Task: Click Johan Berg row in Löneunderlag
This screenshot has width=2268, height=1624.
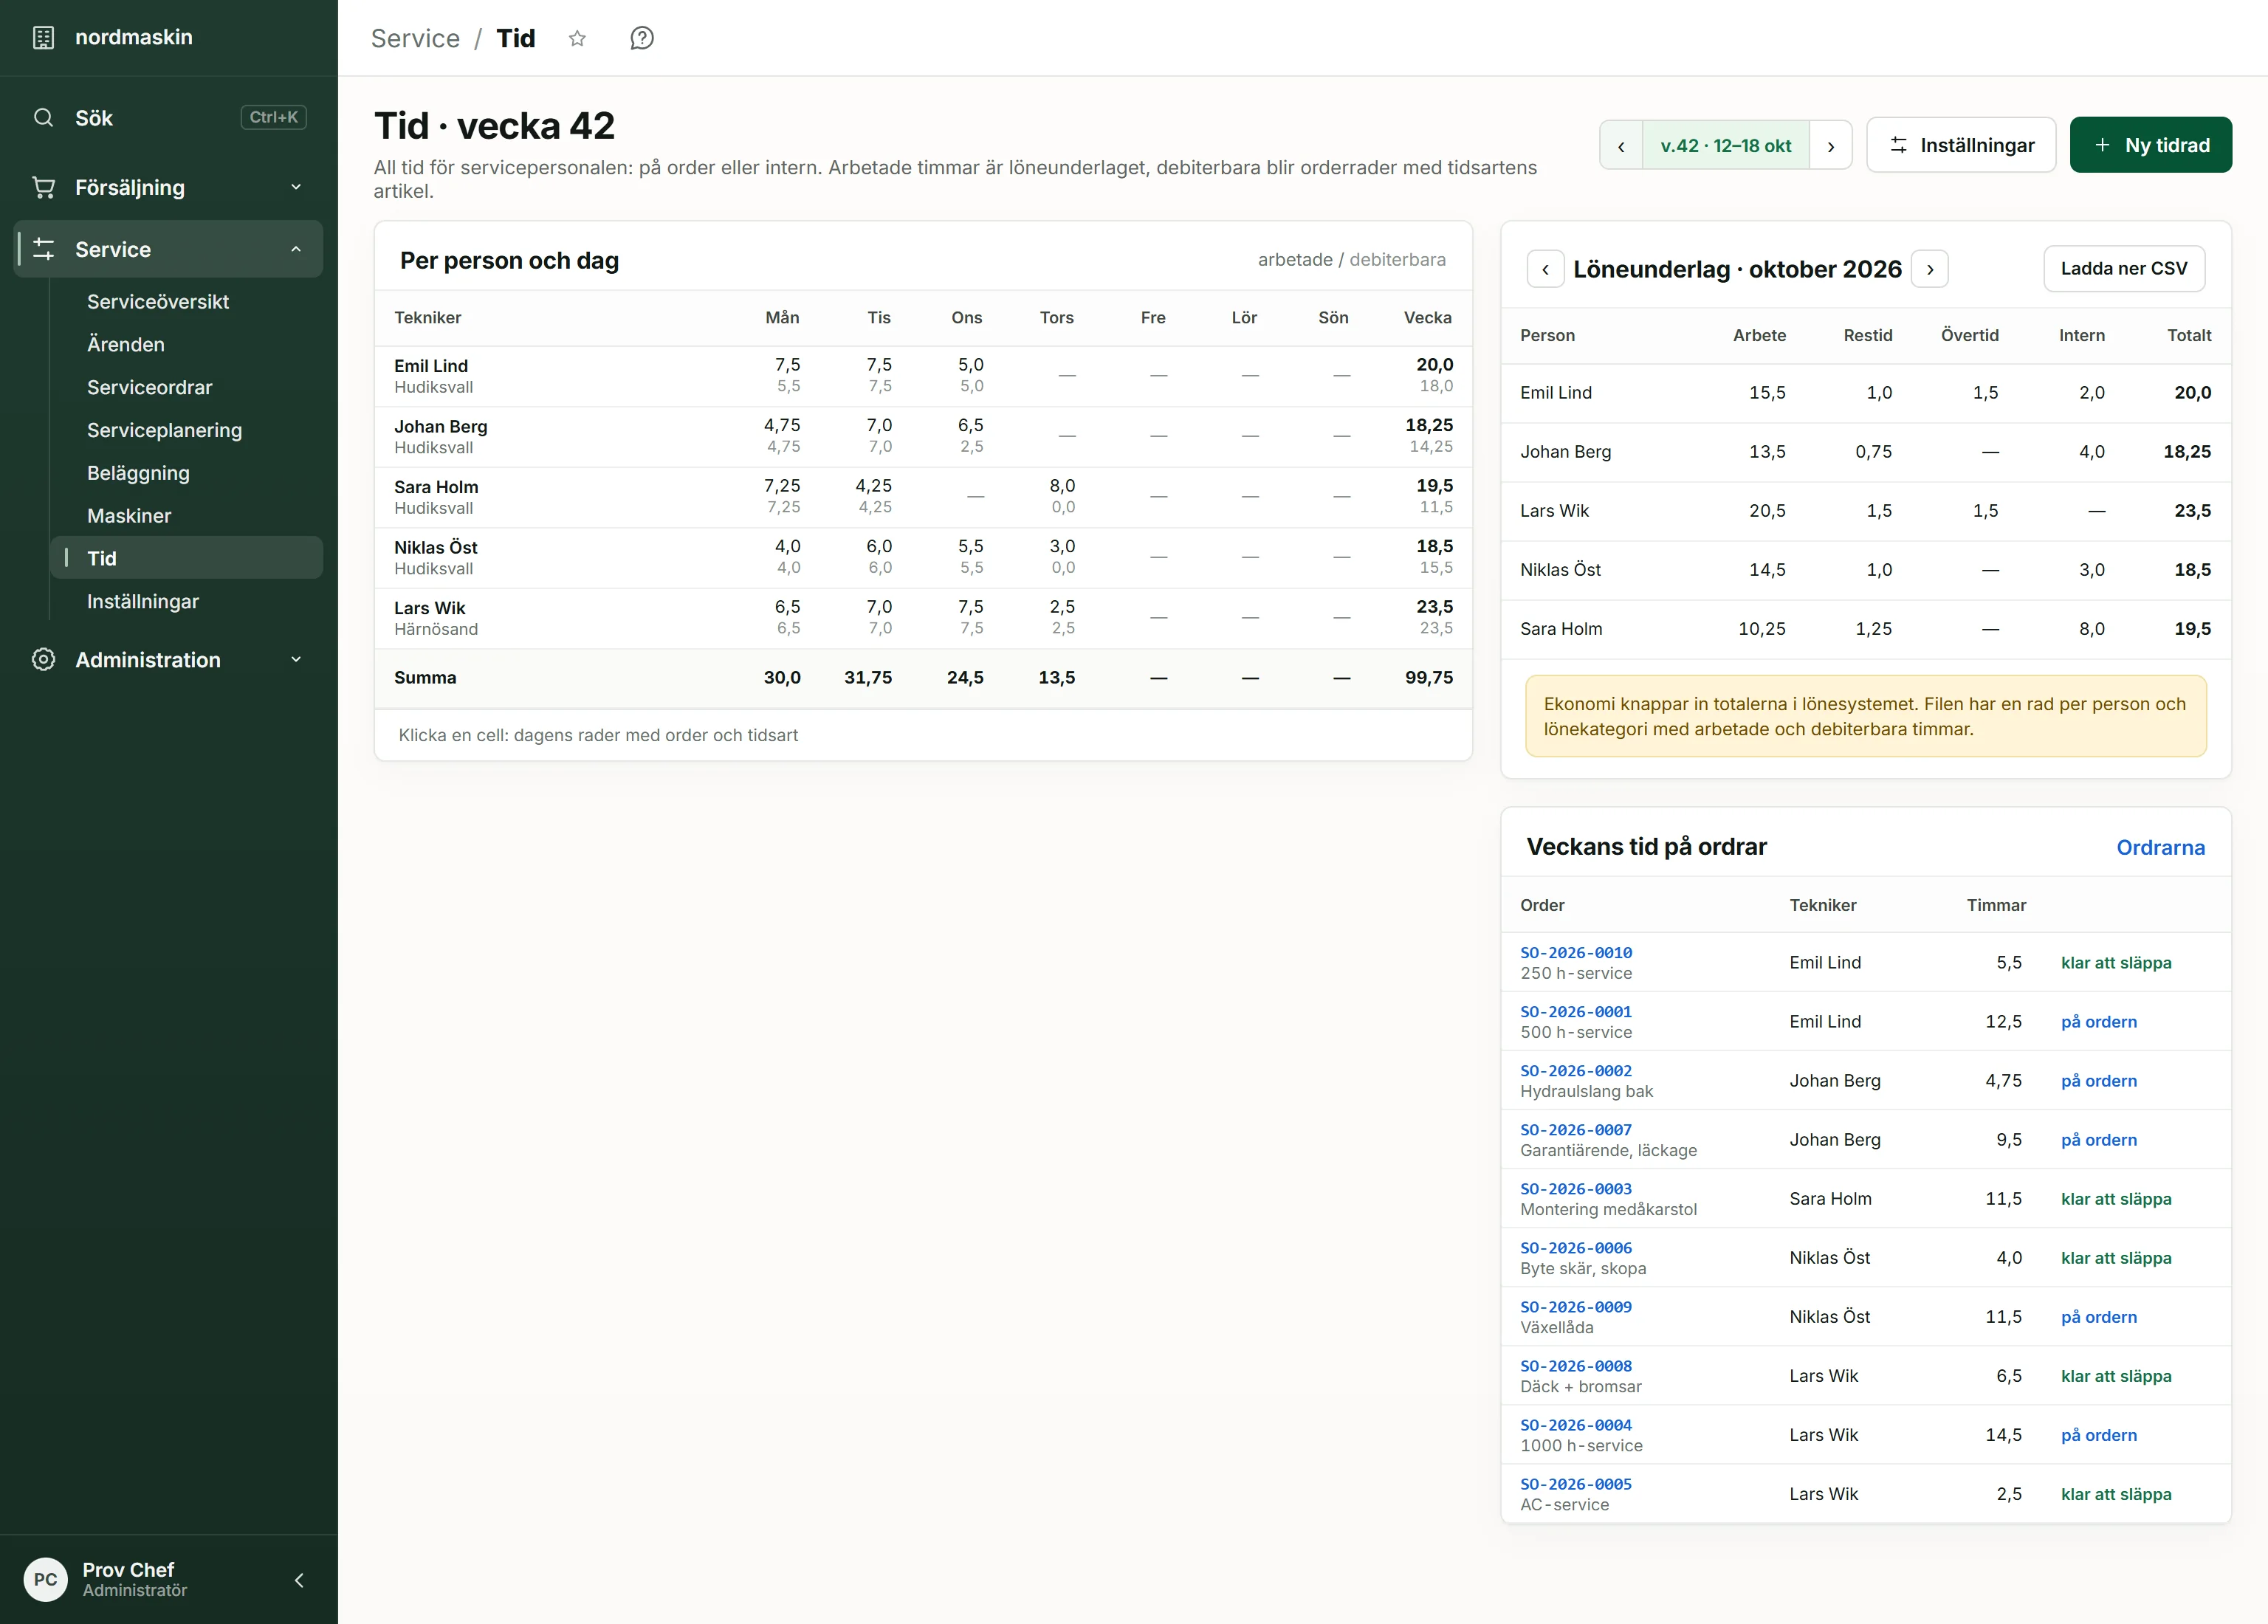Action: click(1866, 452)
